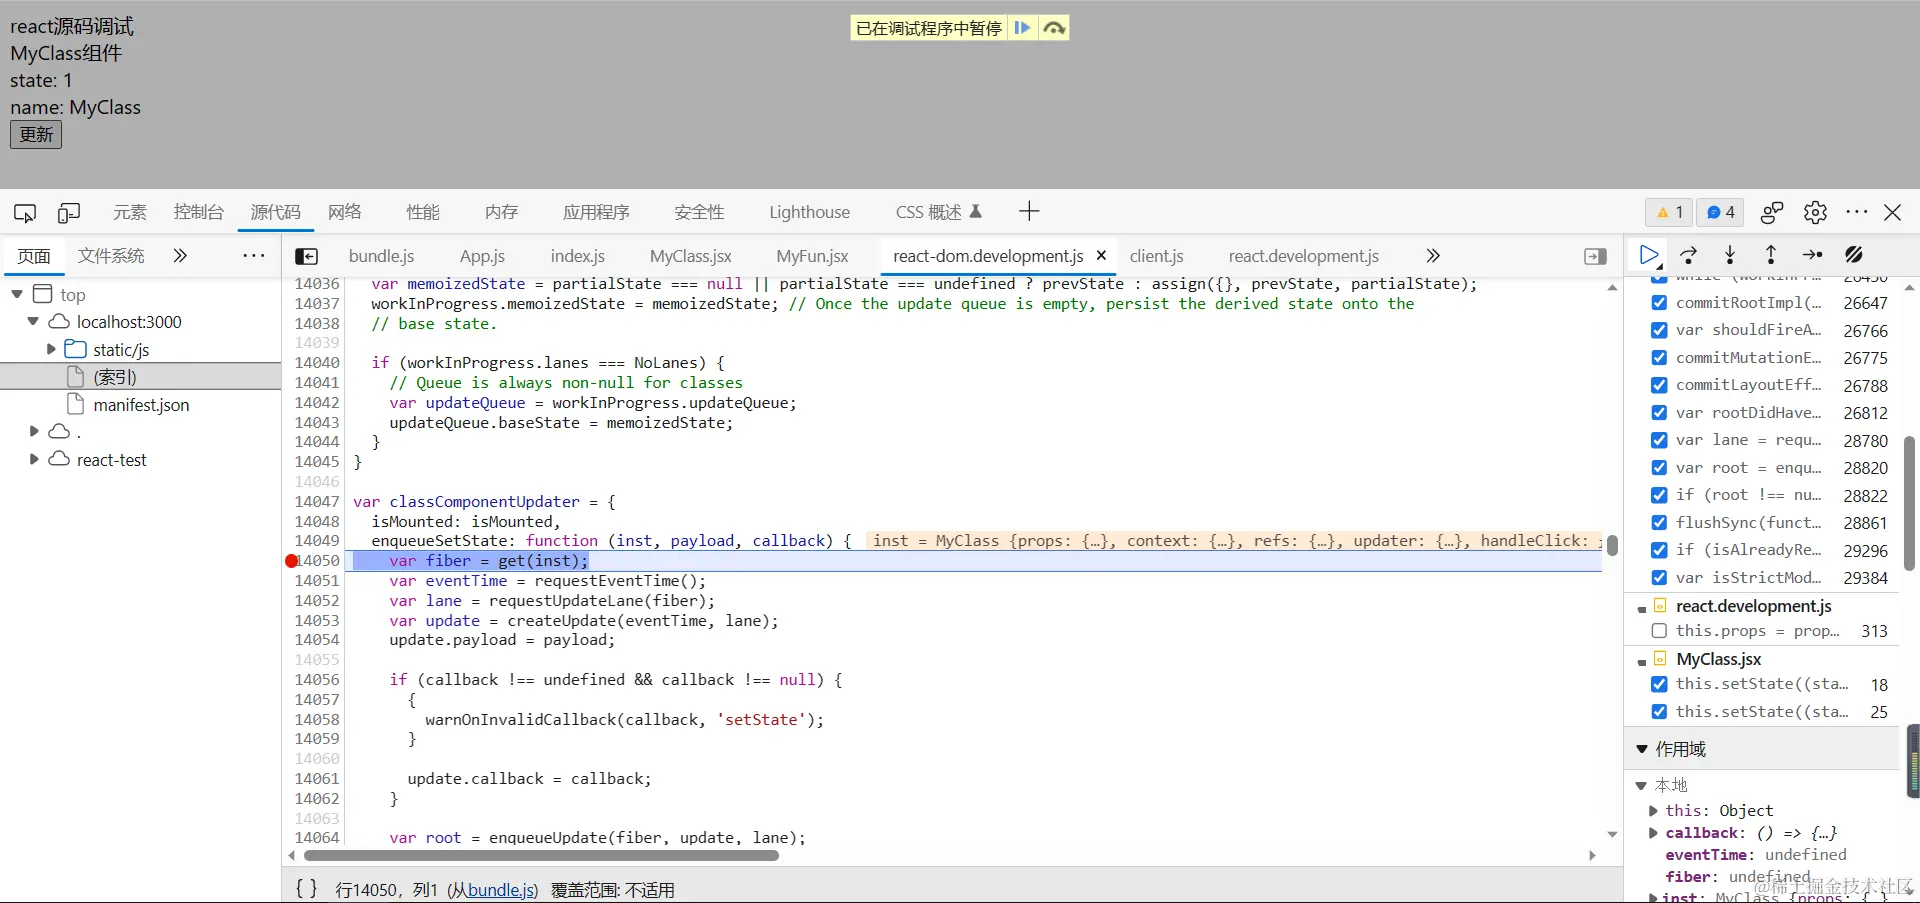The image size is (1920, 903).
Task: Switch to the 控制台 Console tab
Action: [198, 212]
